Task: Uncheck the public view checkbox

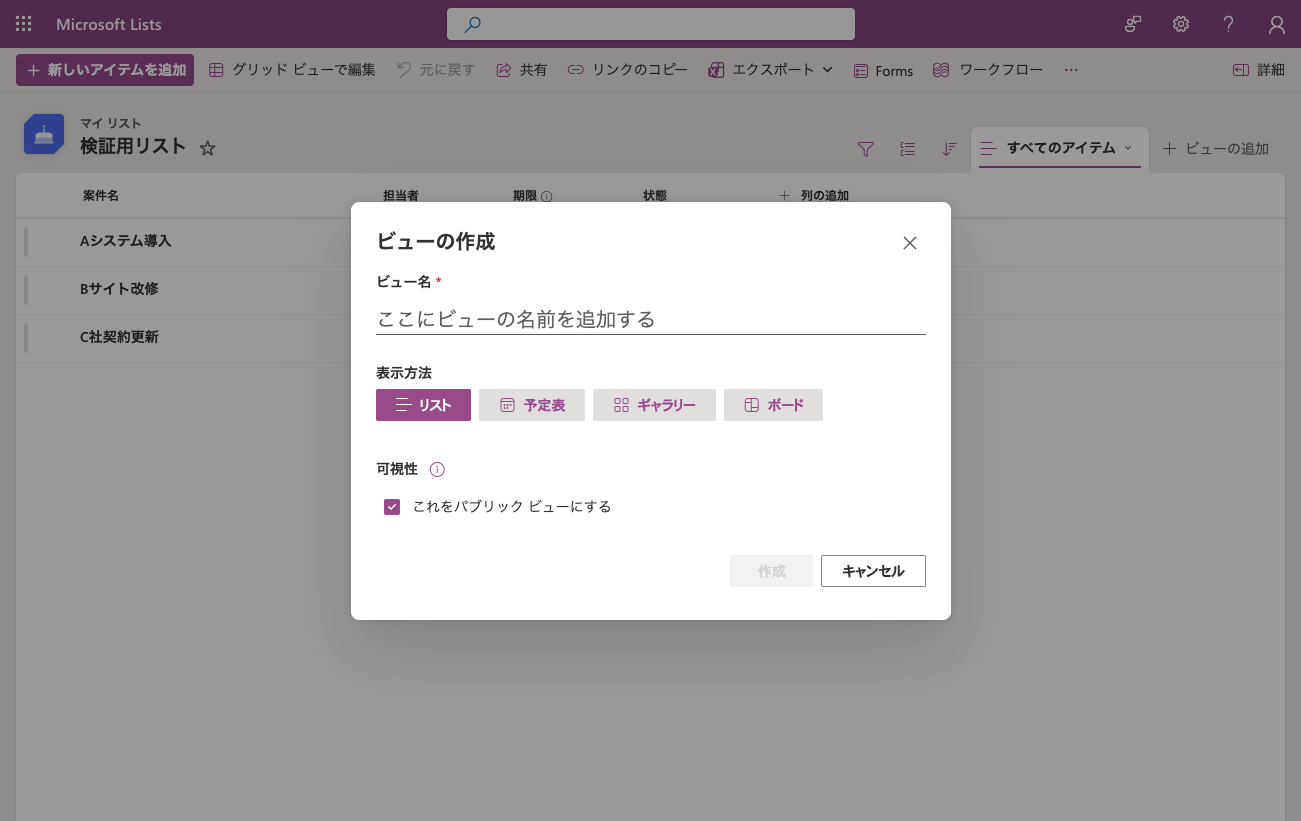Action: pyautogui.click(x=392, y=507)
